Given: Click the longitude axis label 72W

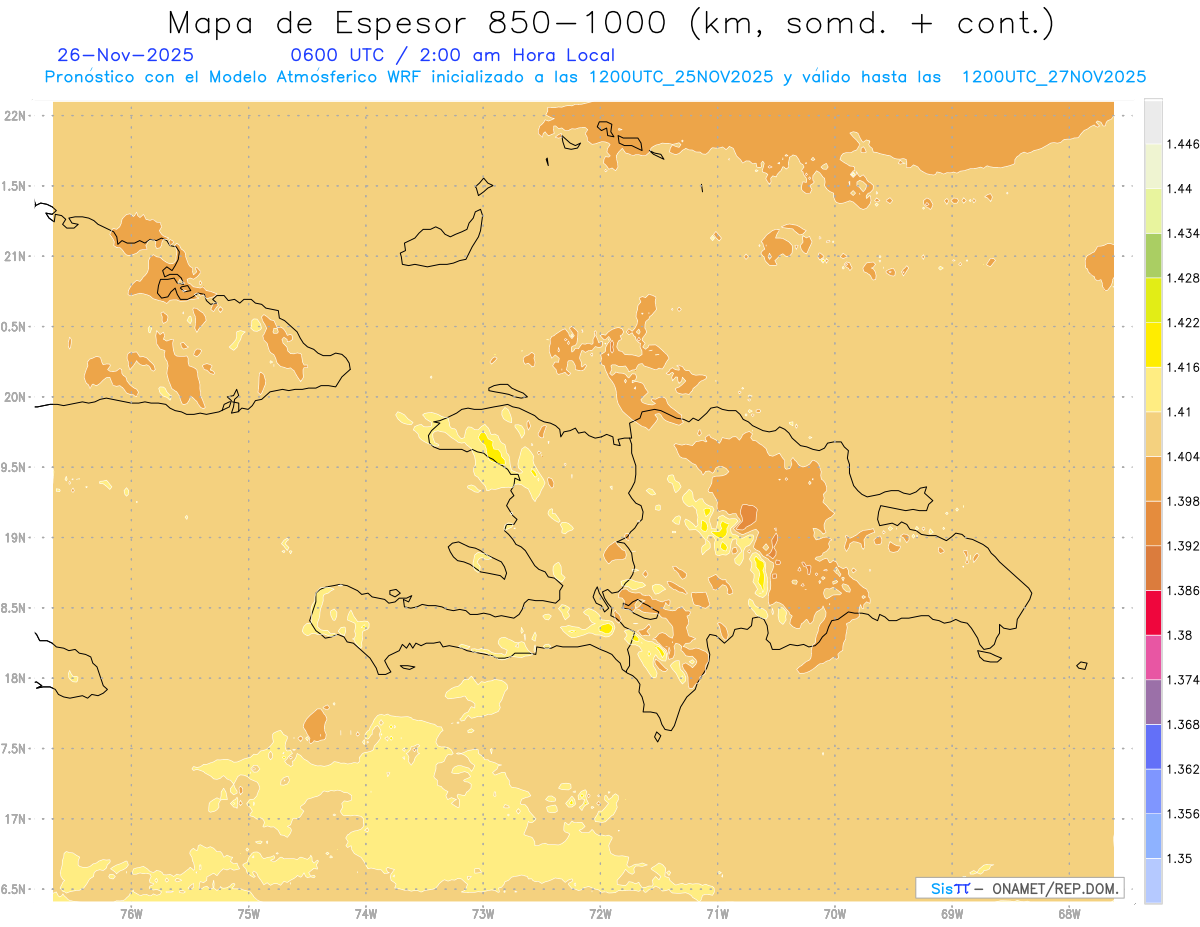Looking at the screenshot, I should coord(600,914).
